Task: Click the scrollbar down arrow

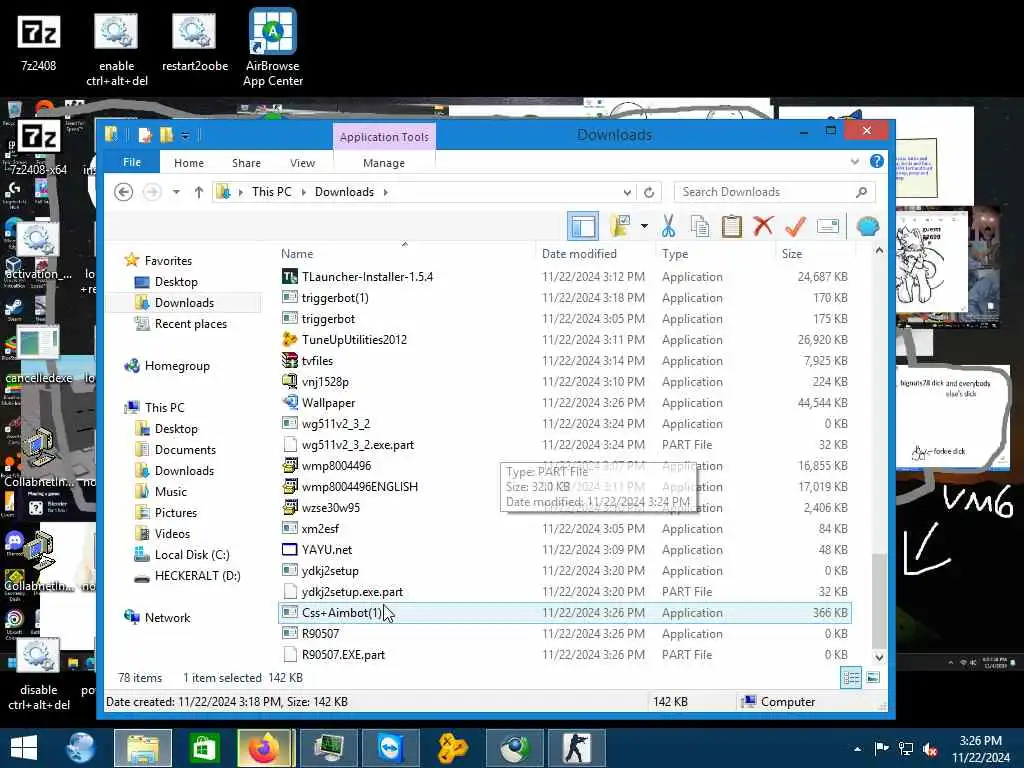Action: tap(879, 658)
